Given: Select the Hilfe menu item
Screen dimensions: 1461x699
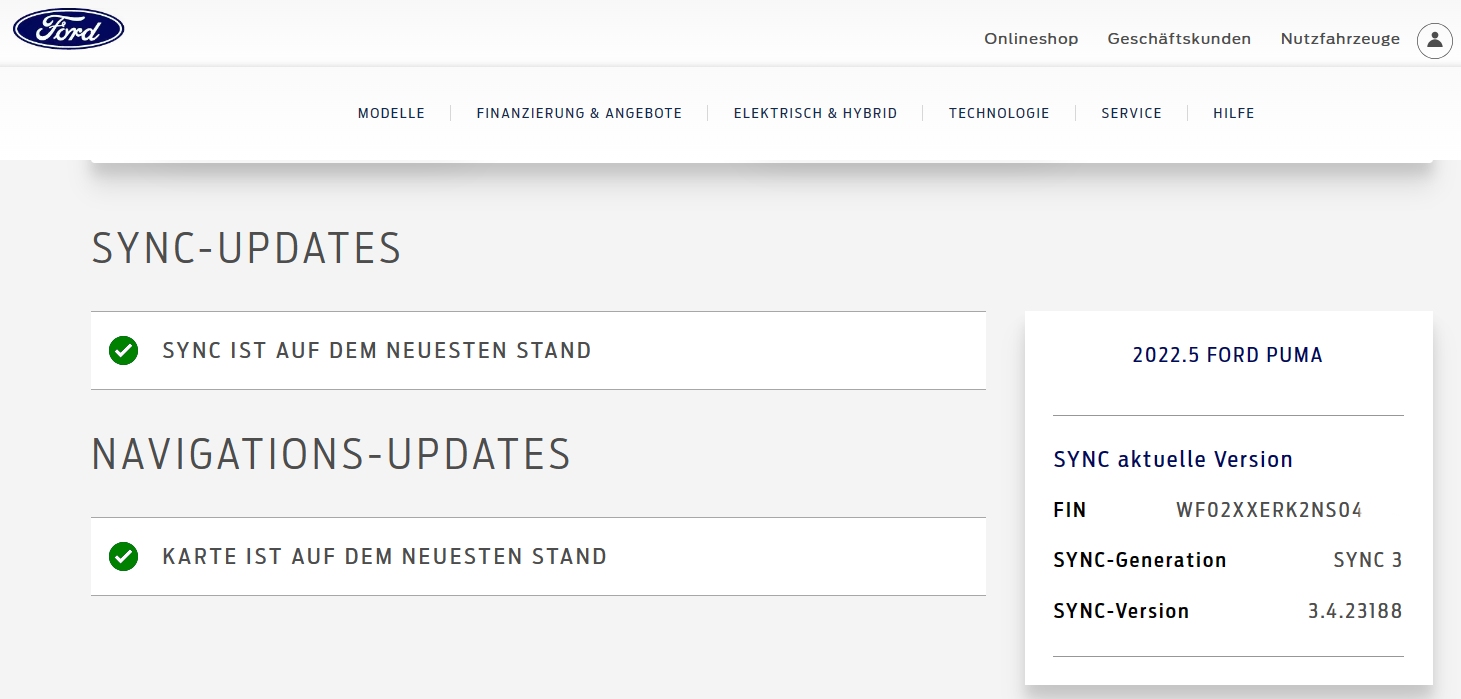Looking at the screenshot, I should tap(1233, 114).
